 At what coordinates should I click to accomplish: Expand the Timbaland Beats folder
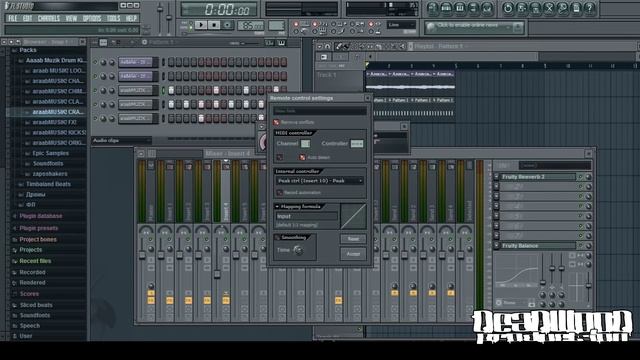(x=48, y=184)
